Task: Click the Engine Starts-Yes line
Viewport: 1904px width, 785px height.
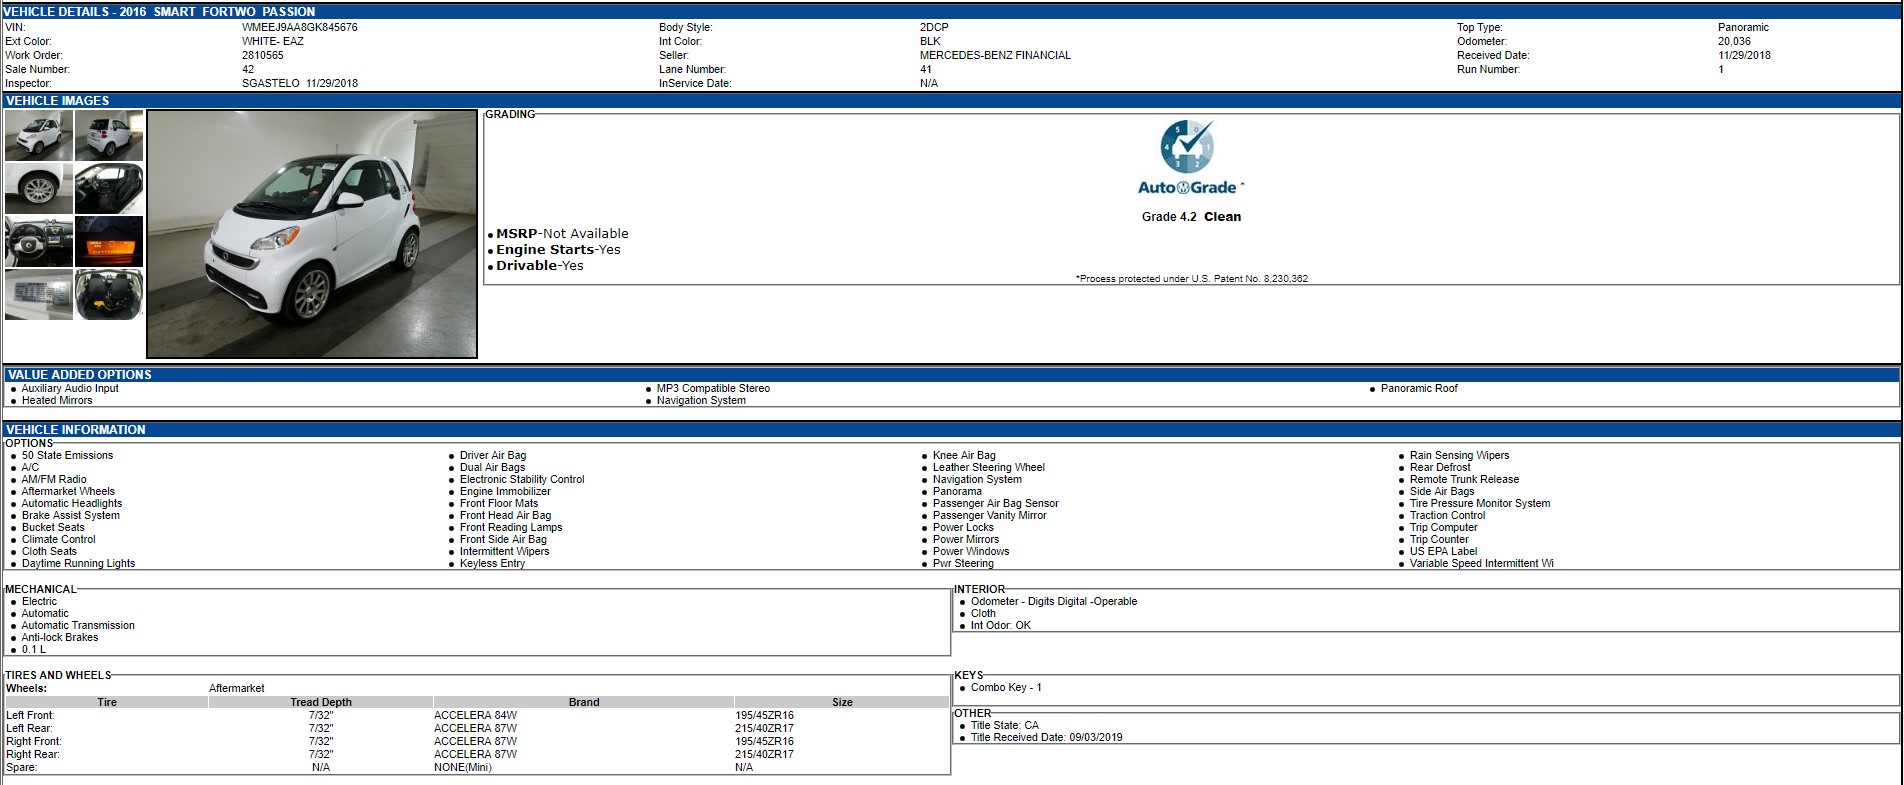Action: pyautogui.click(x=558, y=249)
